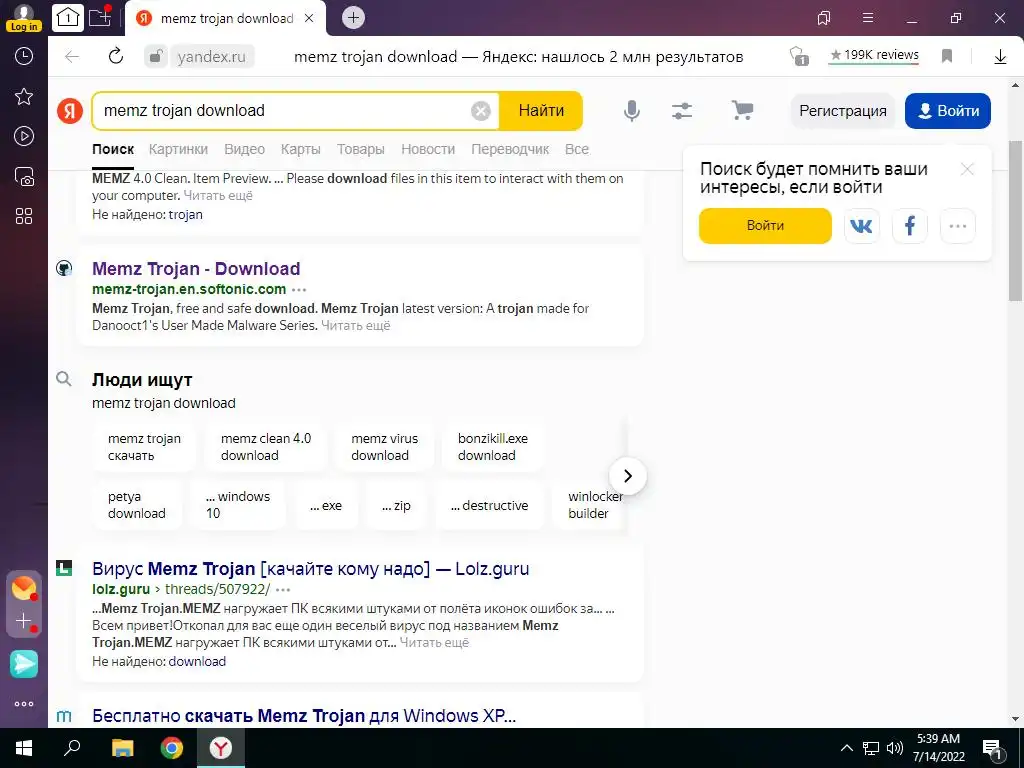Select suggestion memz trojan скачать

[144, 447]
